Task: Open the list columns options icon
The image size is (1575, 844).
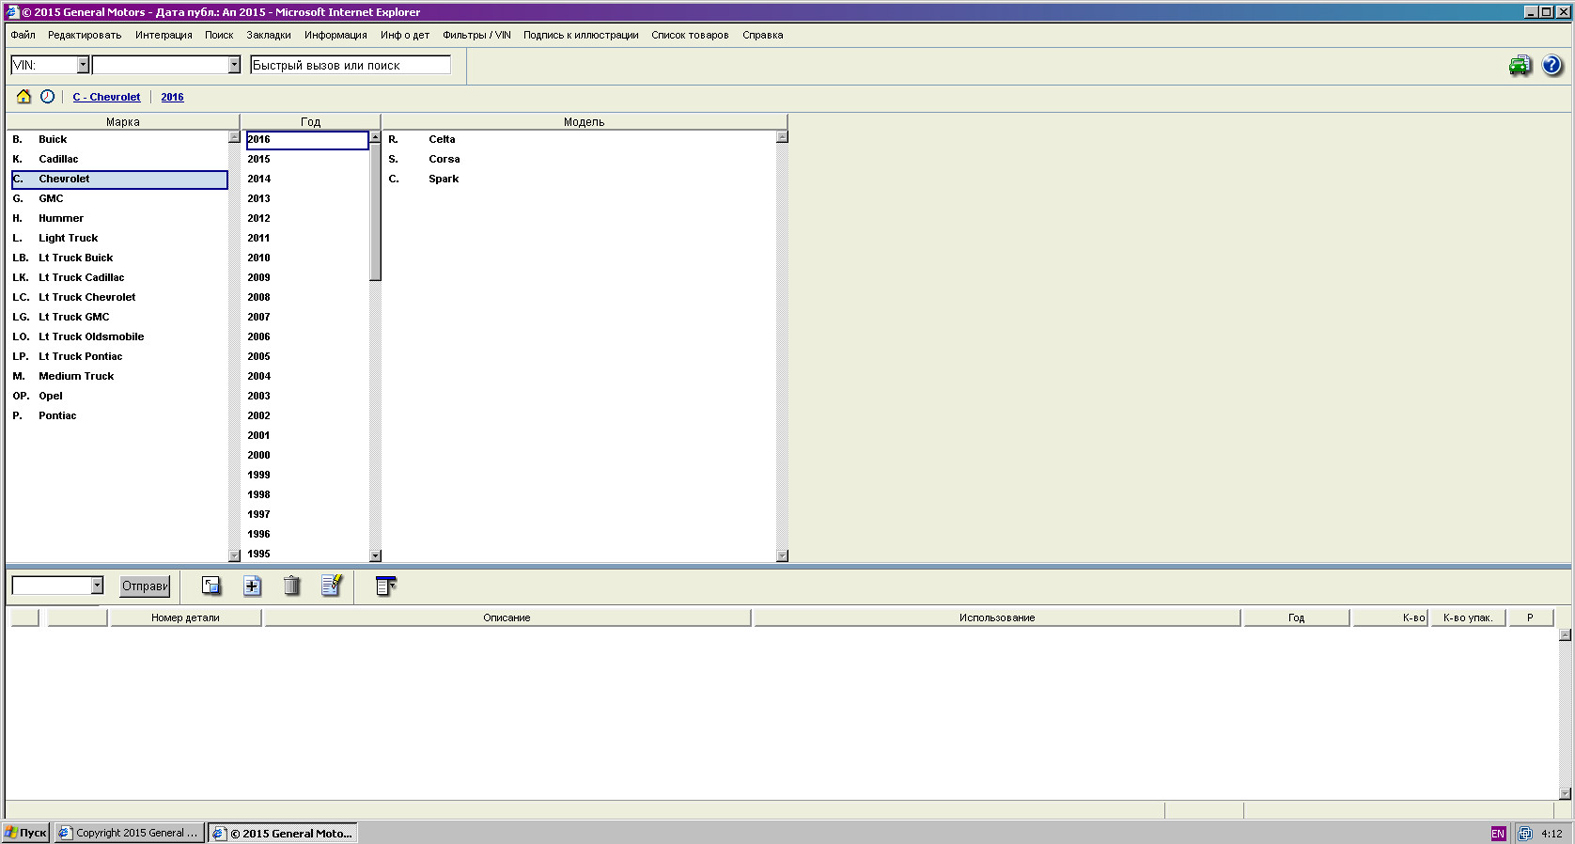Action: (x=385, y=586)
